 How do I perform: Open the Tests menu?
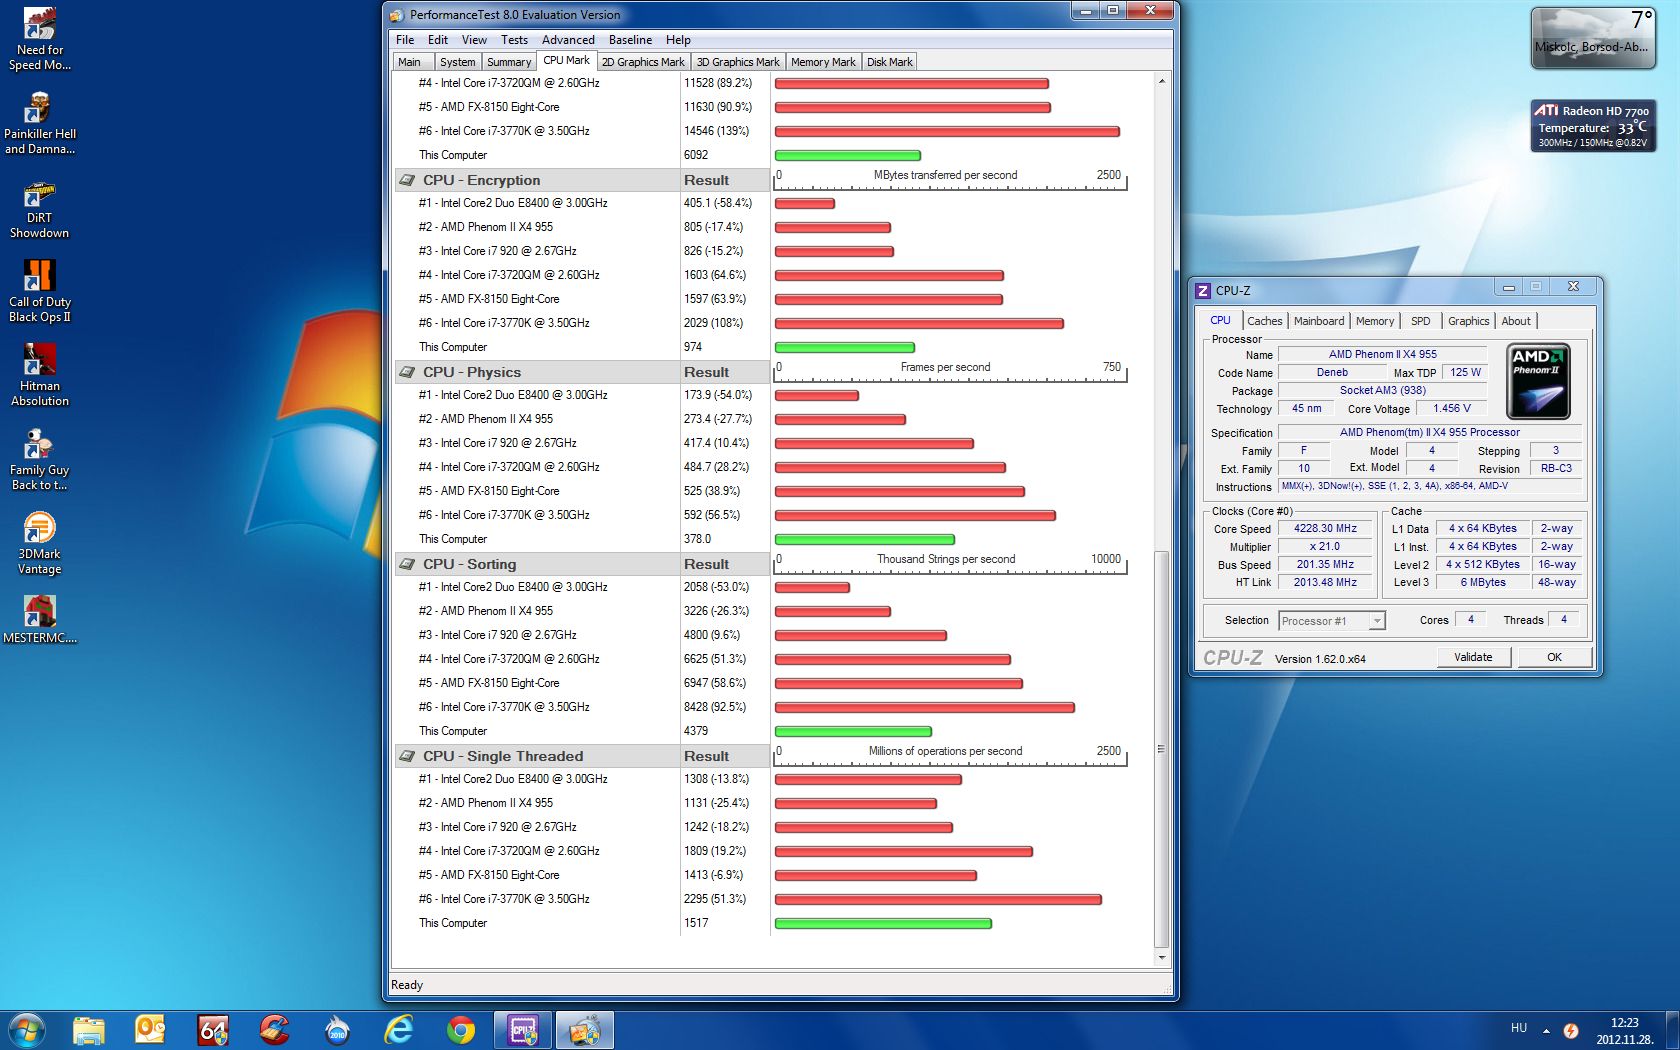pyautogui.click(x=514, y=40)
